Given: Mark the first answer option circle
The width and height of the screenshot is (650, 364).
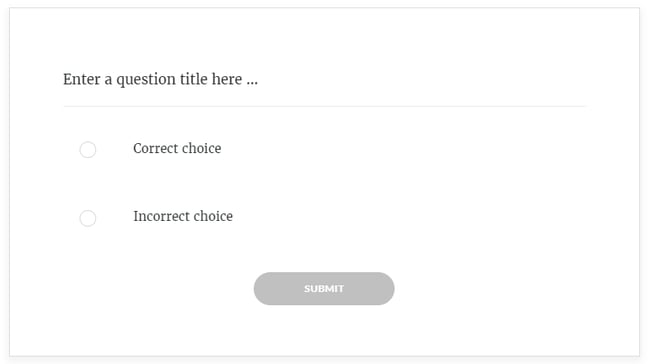Looking at the screenshot, I should point(88,150).
